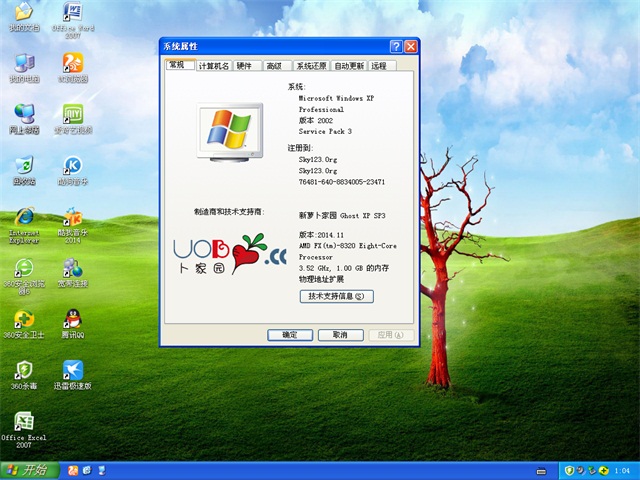Launch the 迅雷极速版 desktop shortcut
640x480 pixels.
(72, 370)
